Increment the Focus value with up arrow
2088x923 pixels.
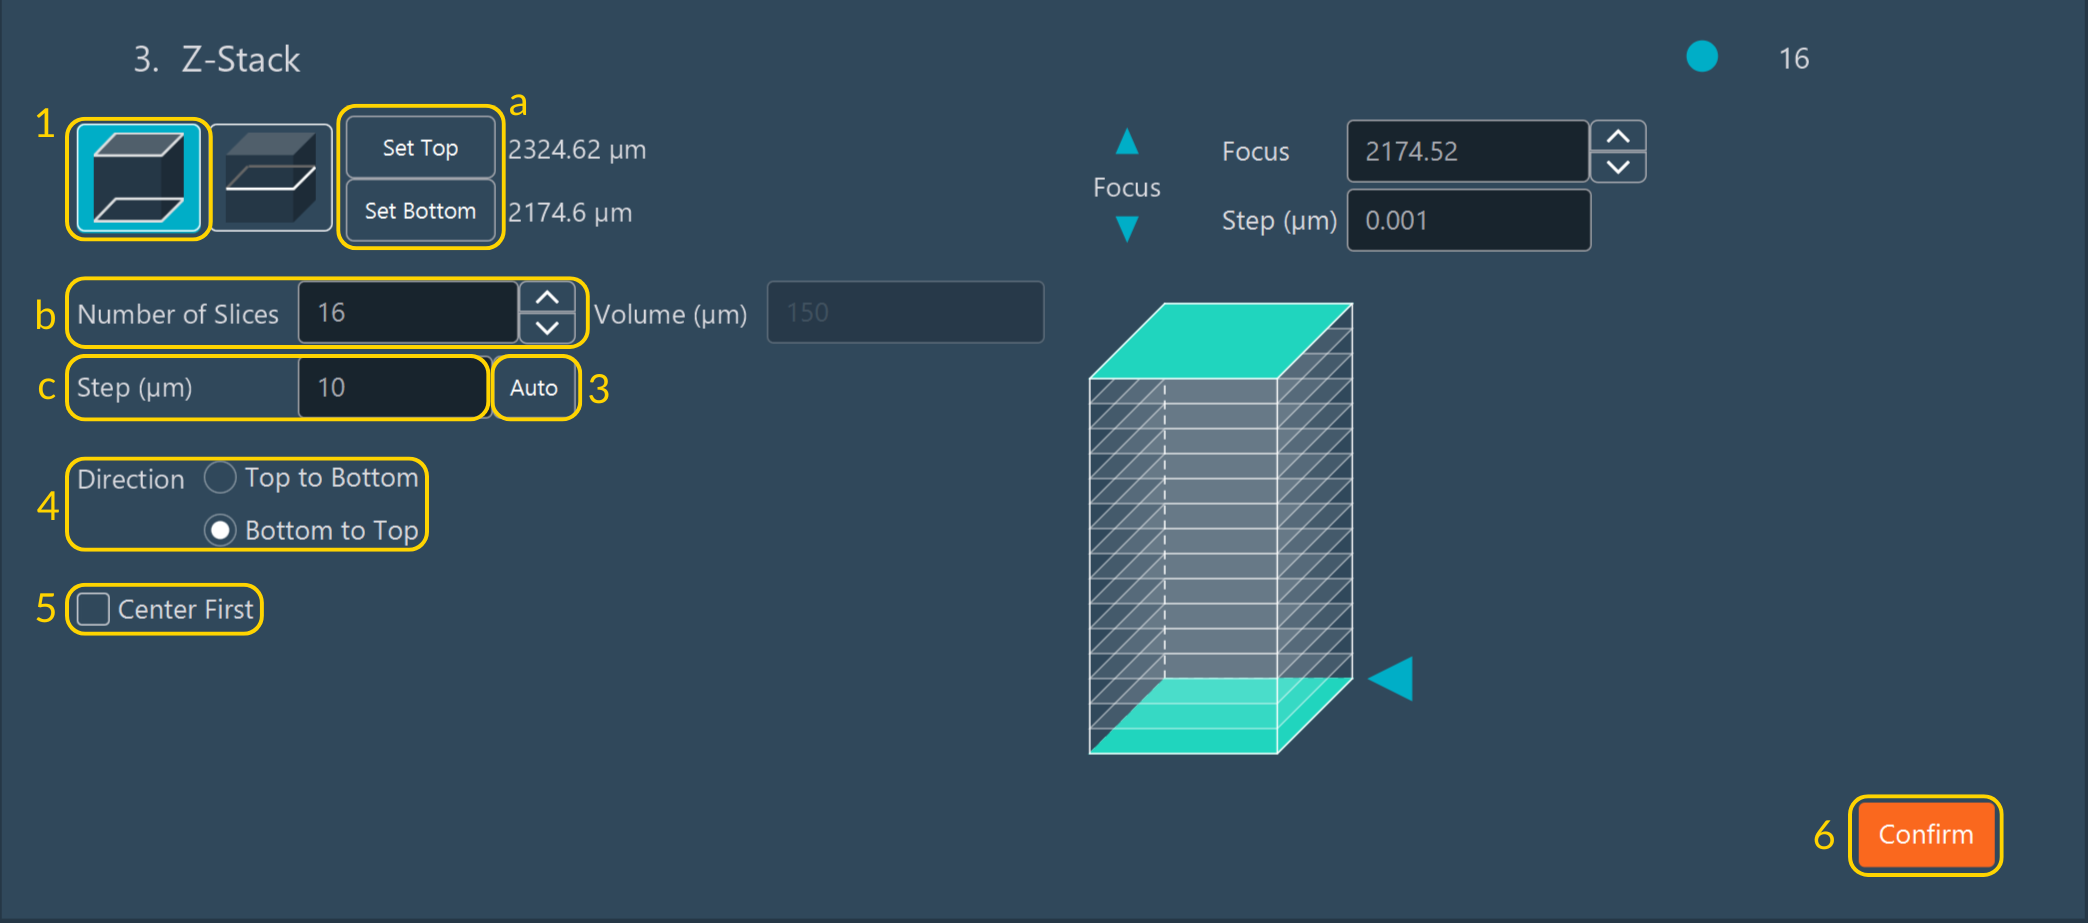tap(1617, 137)
